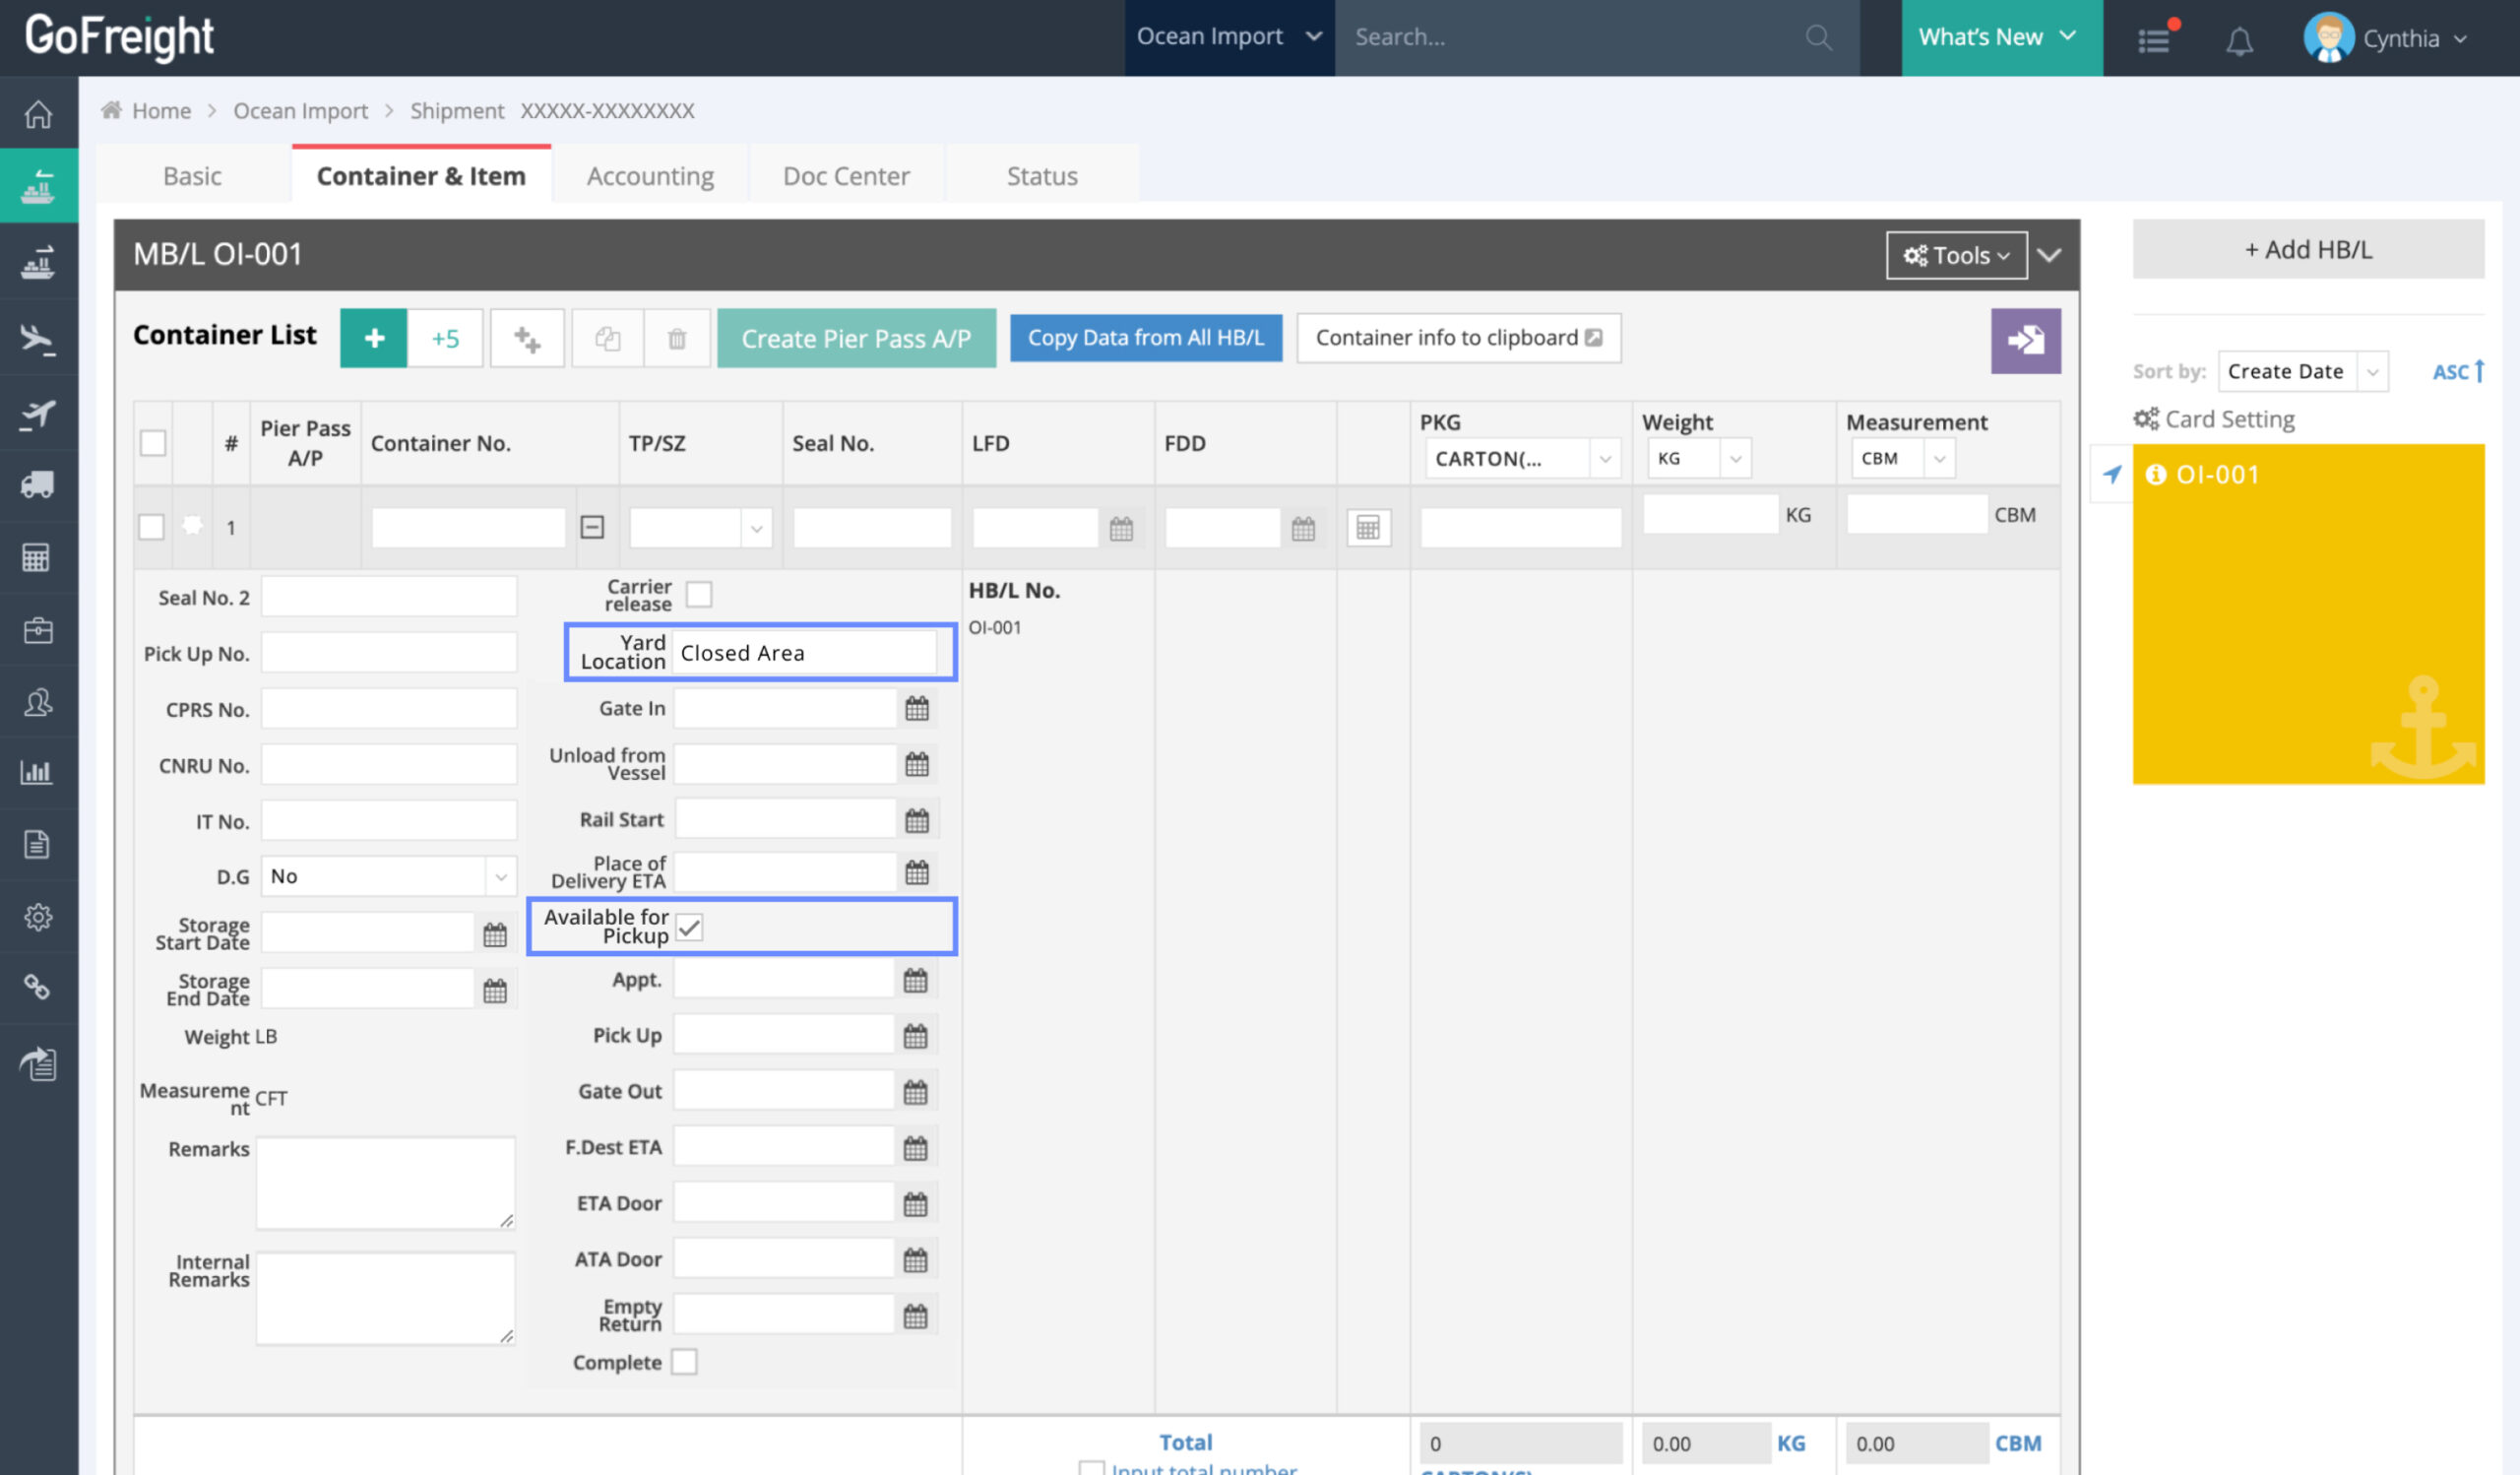The height and width of the screenshot is (1475, 2520).
Task: Click the trash delete container icon
Action: pos(677,339)
